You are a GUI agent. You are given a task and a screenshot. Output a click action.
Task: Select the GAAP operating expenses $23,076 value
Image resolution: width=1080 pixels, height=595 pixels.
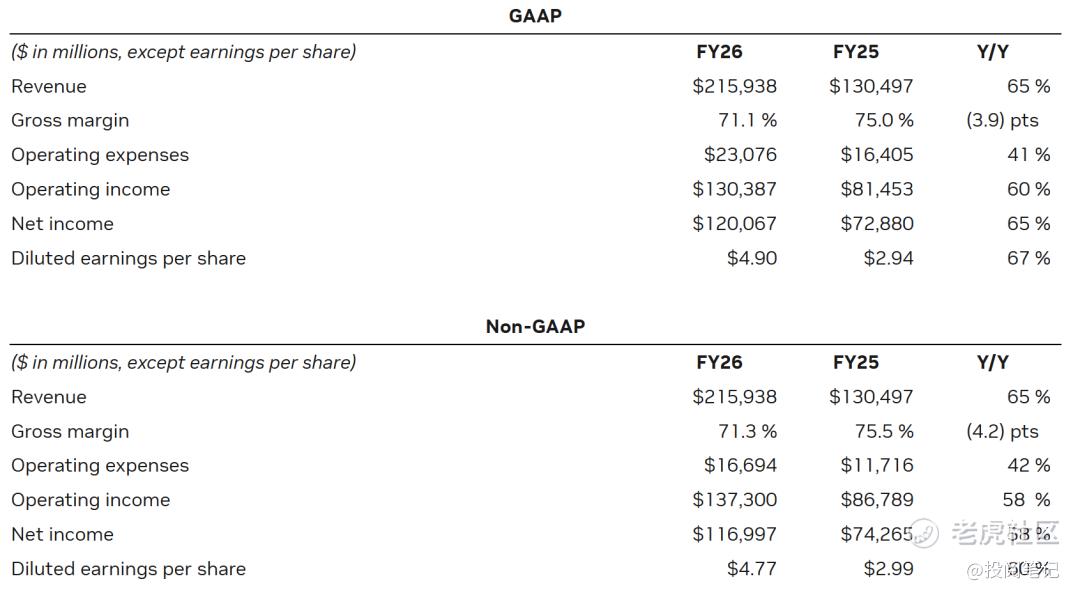(740, 155)
